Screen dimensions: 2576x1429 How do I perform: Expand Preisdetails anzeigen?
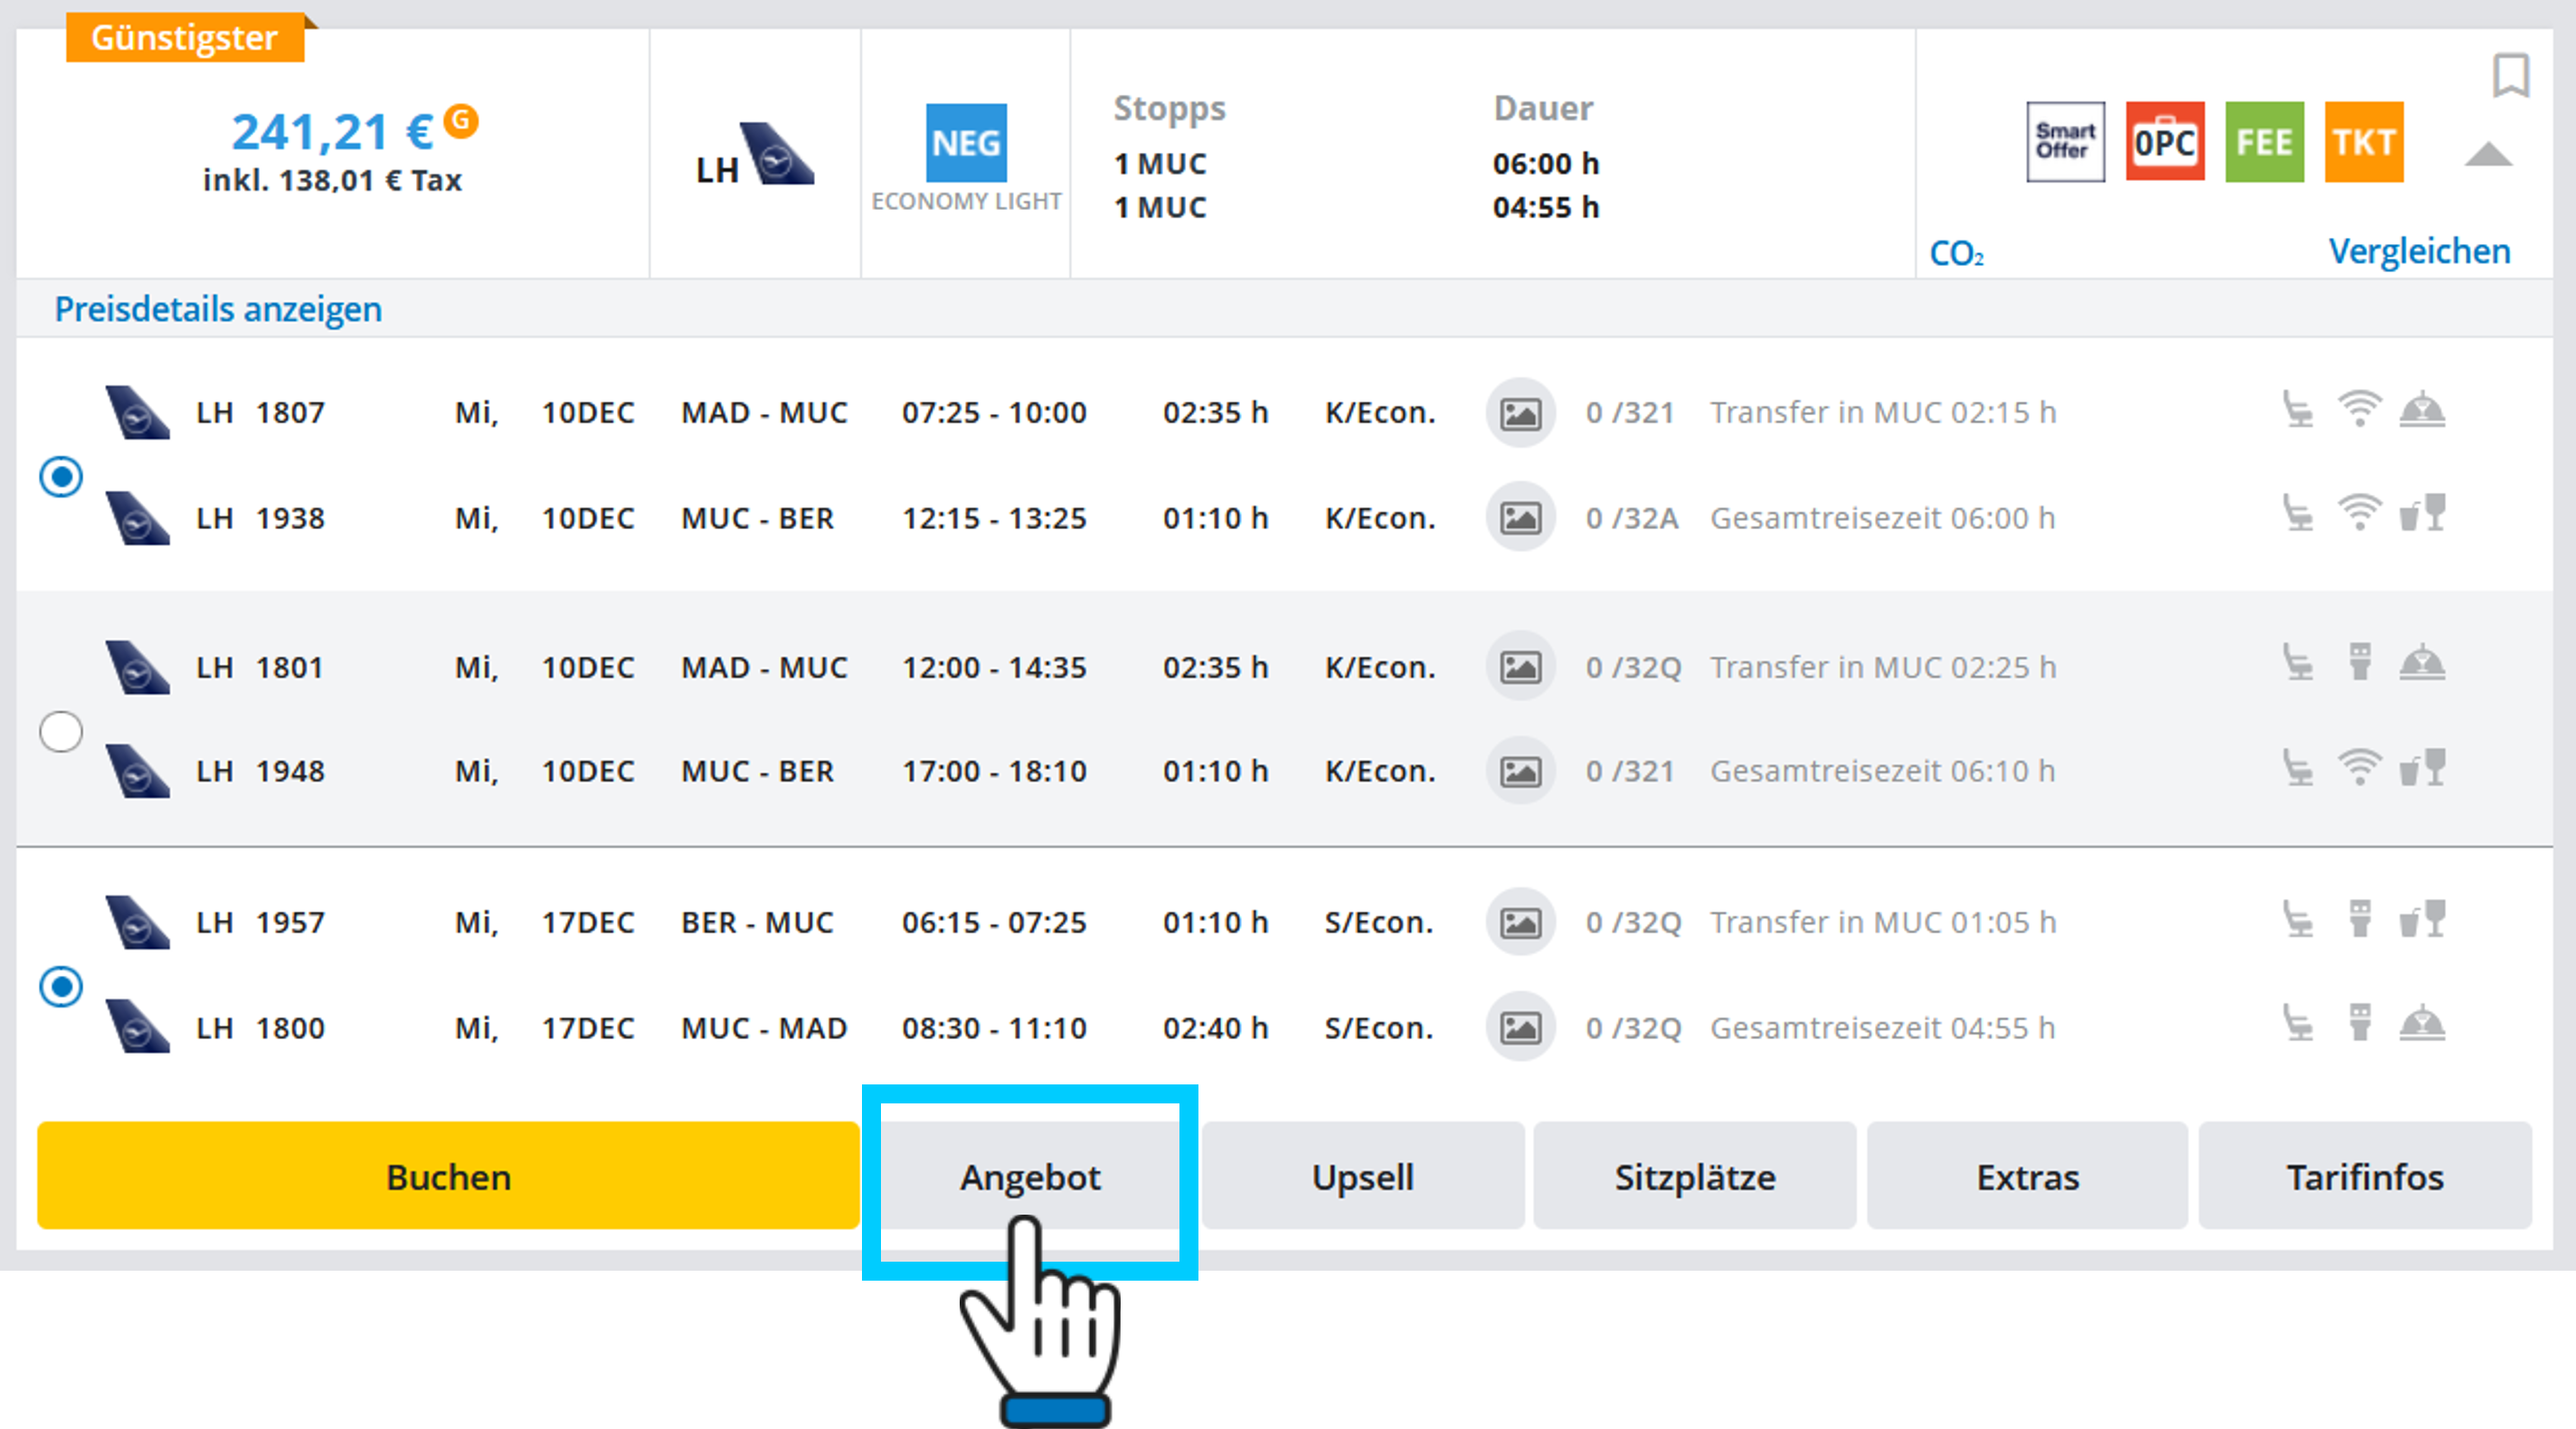pyautogui.click(x=218, y=309)
